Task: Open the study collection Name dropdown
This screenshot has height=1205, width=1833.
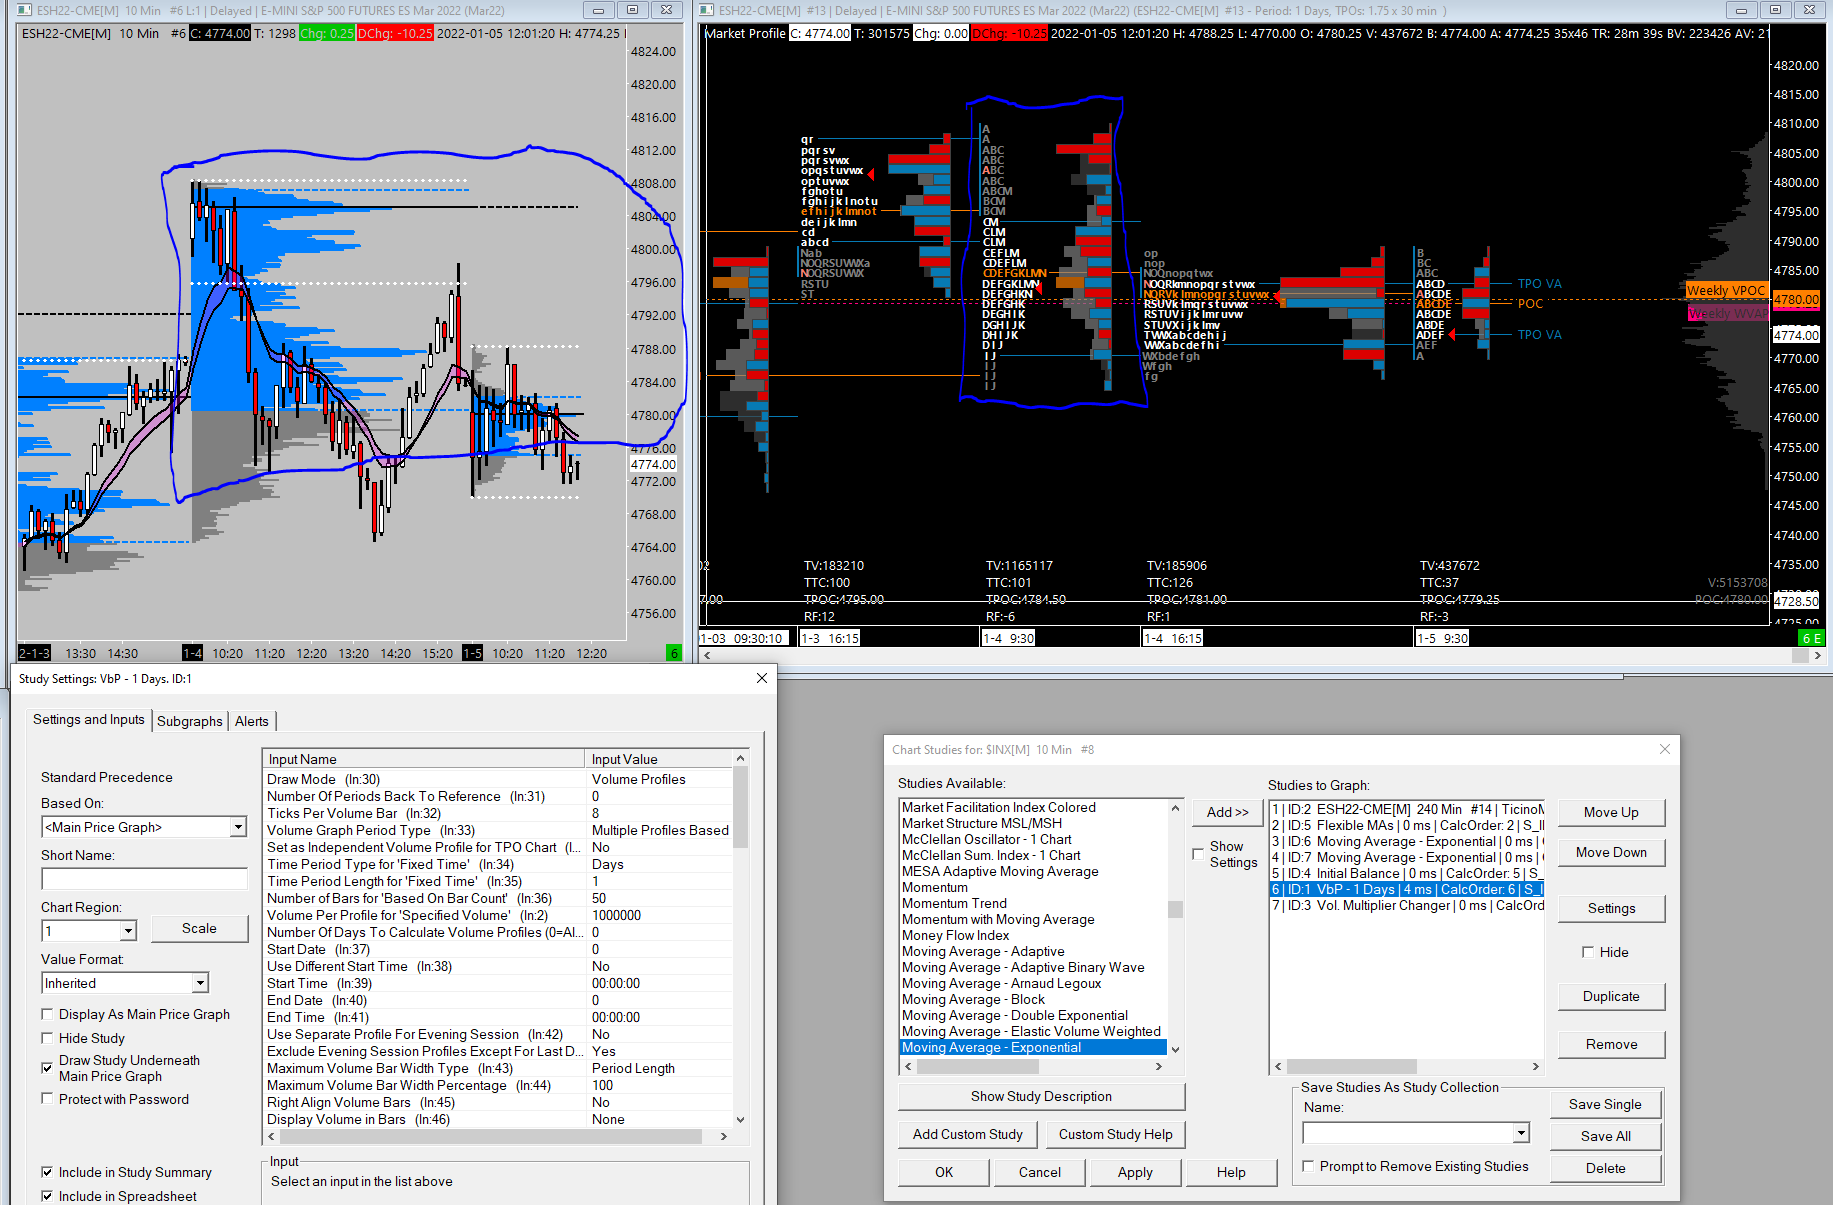Action: click(1520, 1133)
